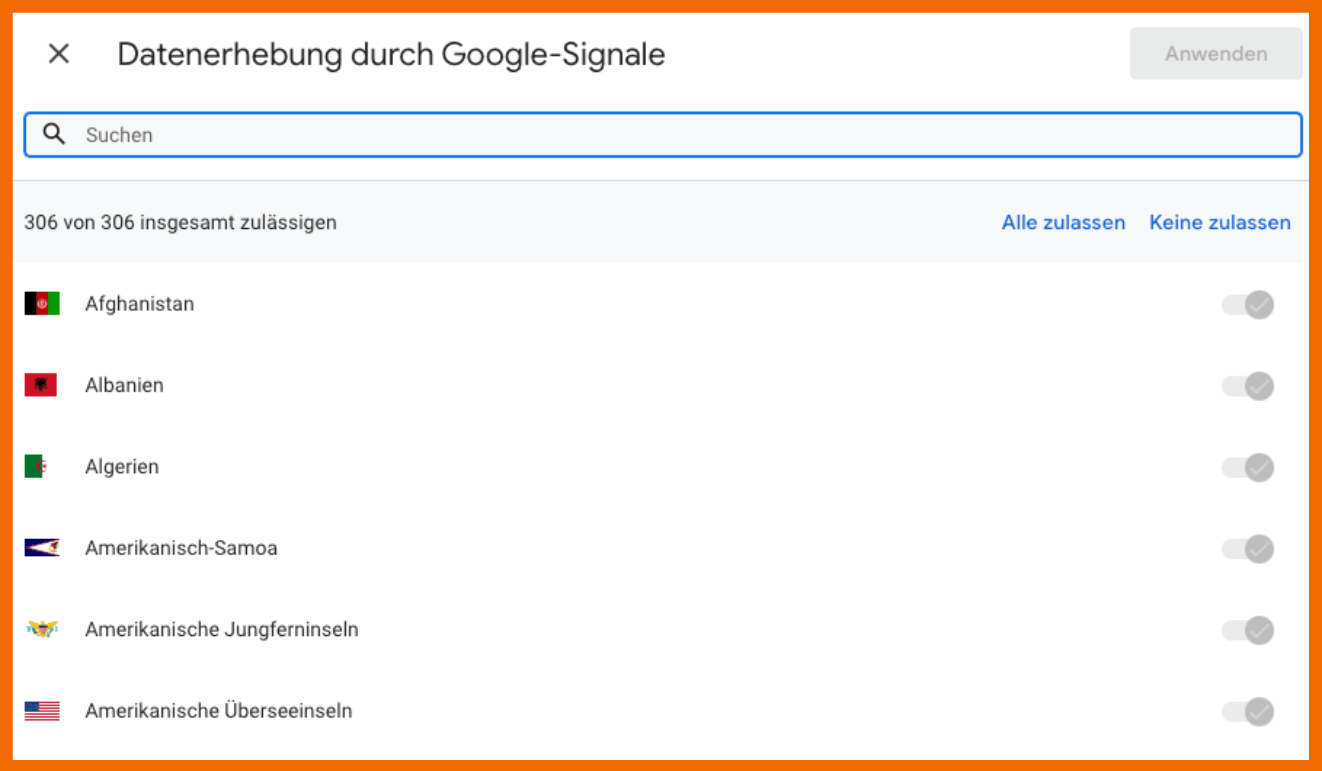
Task: Toggle data collection for Afghanistan
Action: [1248, 304]
